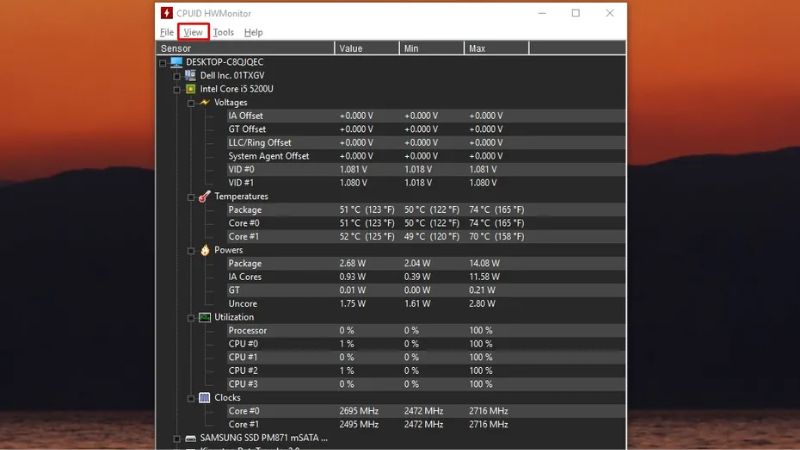Select the CPU #3 utilization row
This screenshot has width=800, height=450.
[426, 384]
